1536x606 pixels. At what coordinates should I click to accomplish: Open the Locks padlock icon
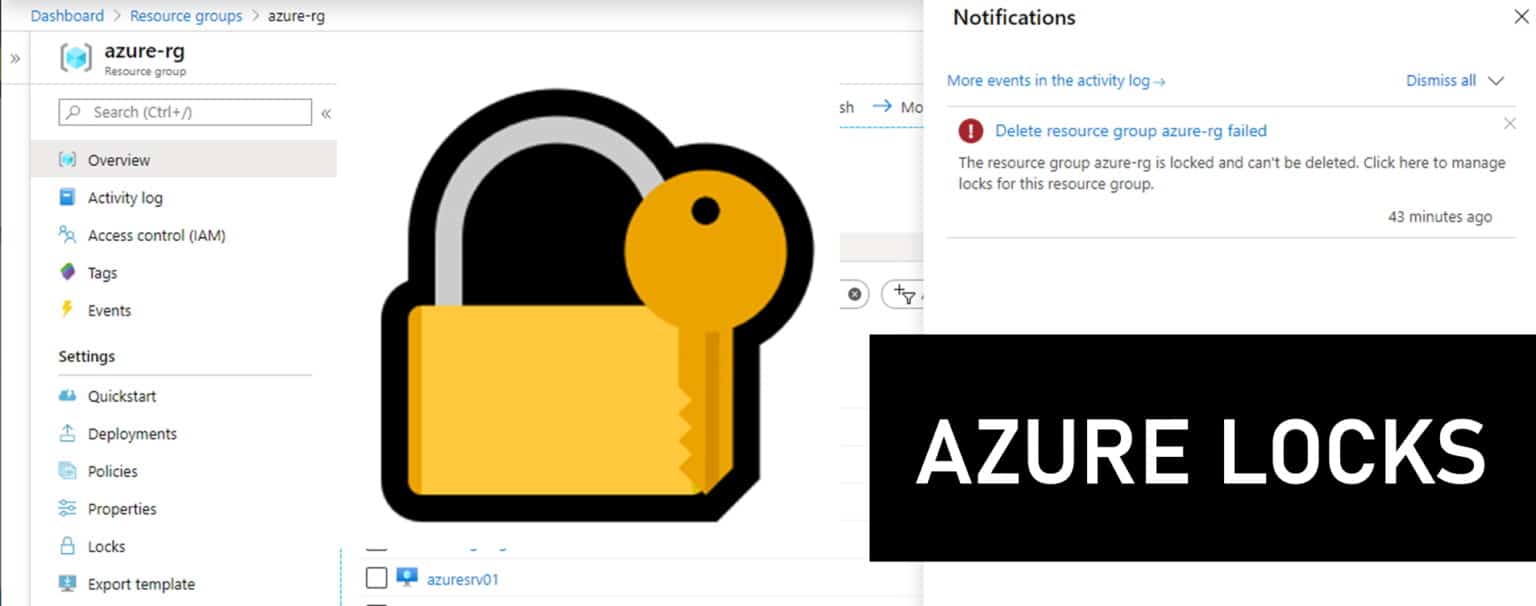[66, 546]
